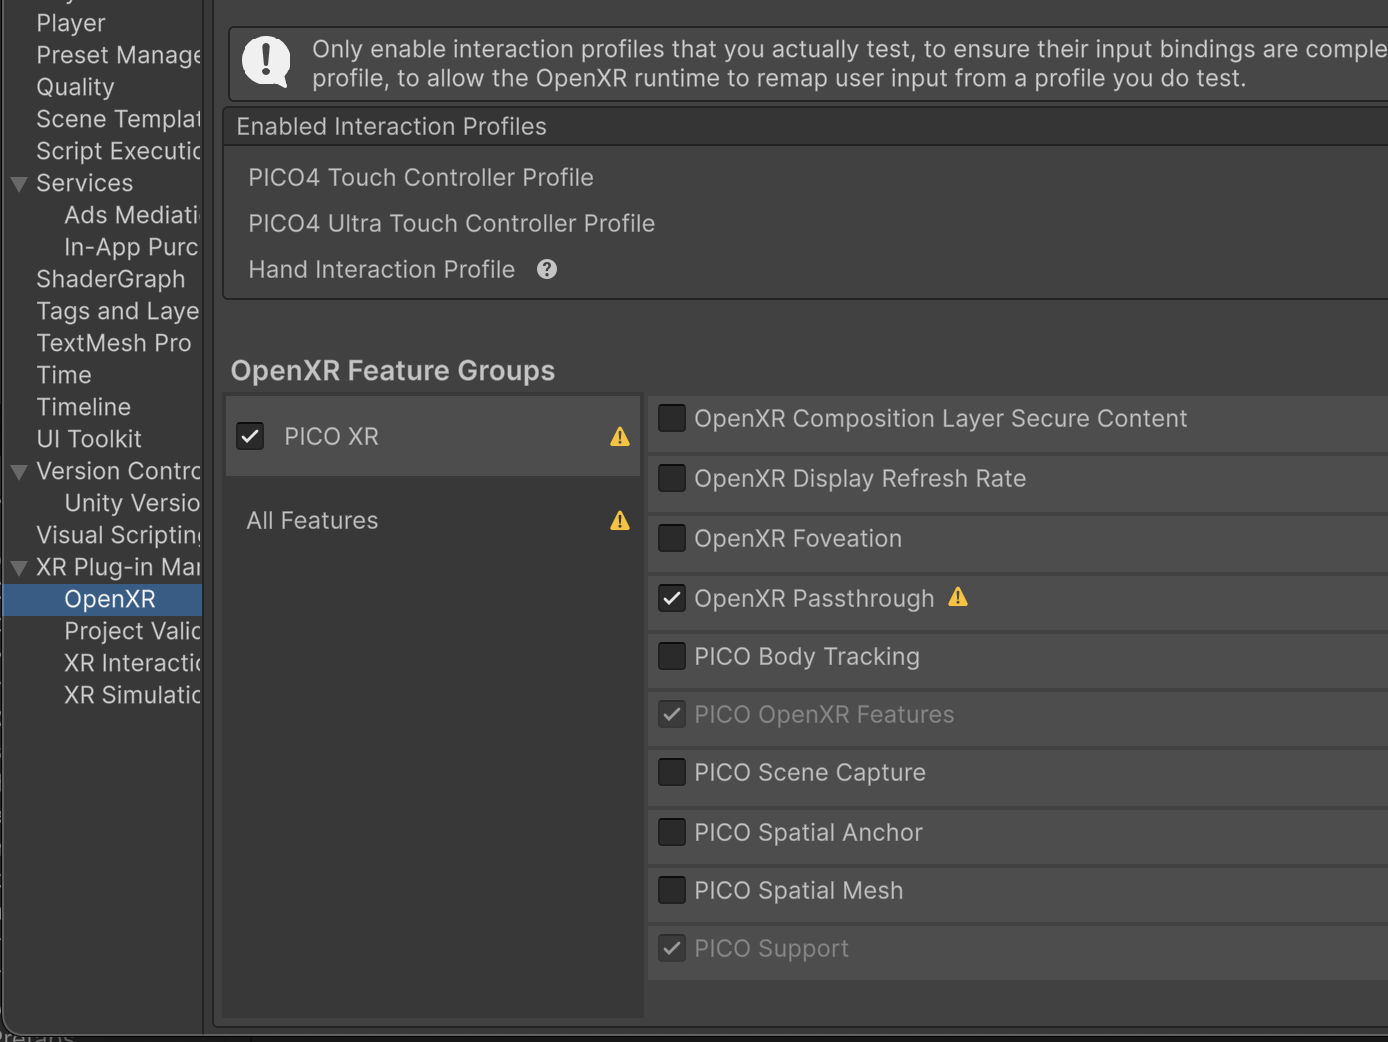Click the Hand Interaction Profile help icon
1388x1042 pixels.
pos(547,269)
